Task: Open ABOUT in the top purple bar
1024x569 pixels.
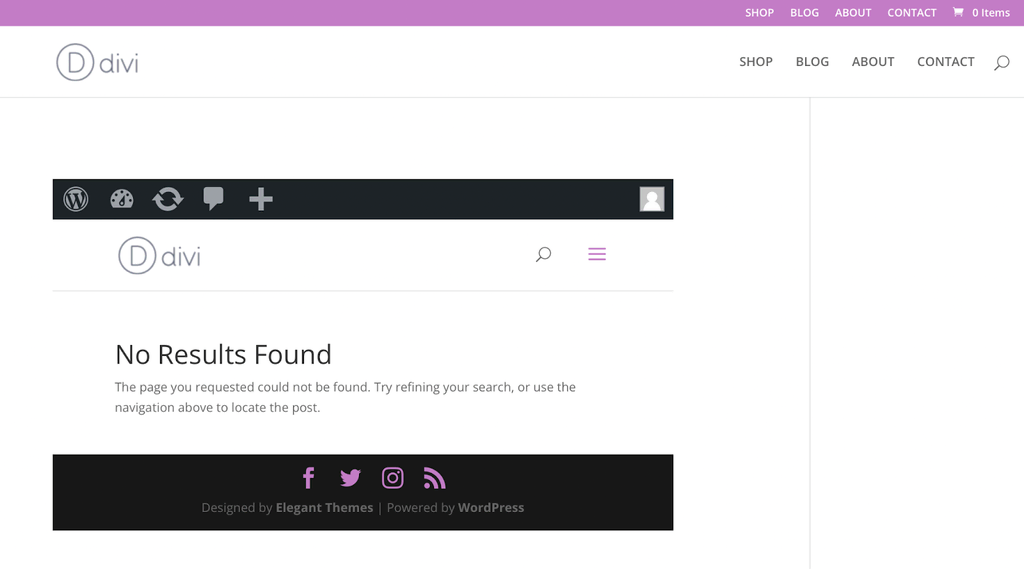Action: point(853,13)
